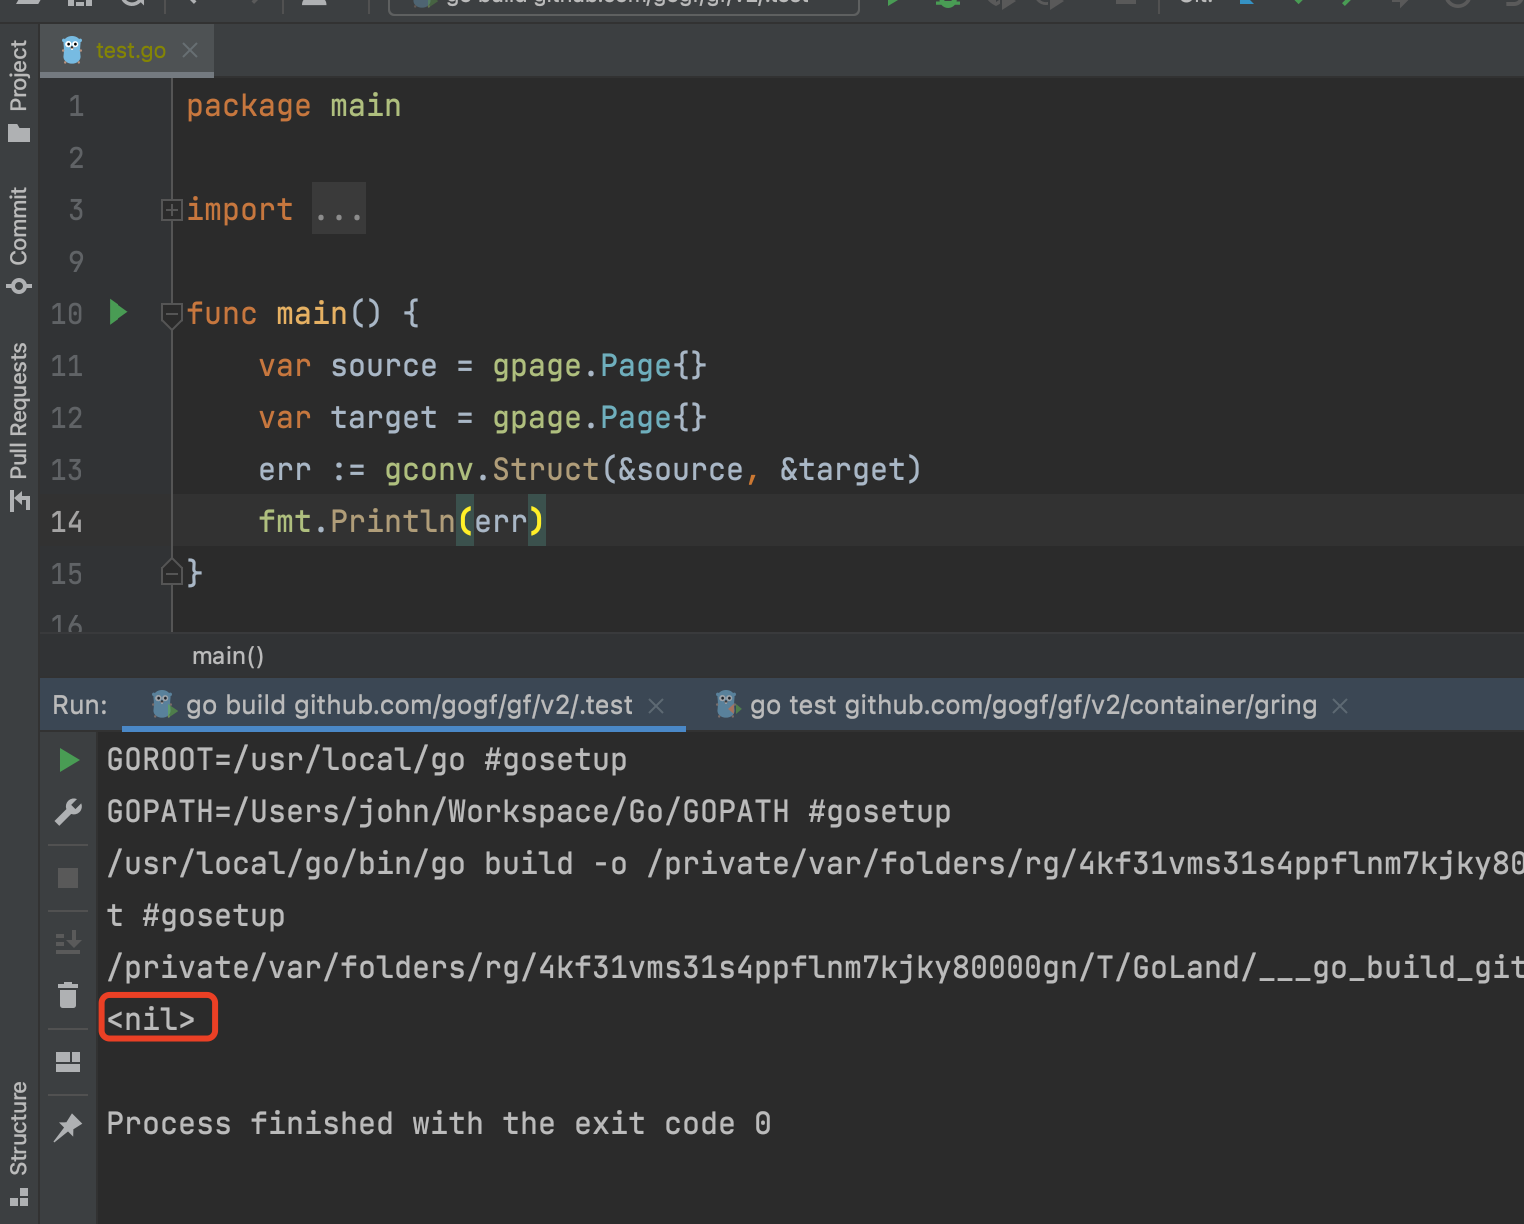Click the main() breadcrumb label
The height and width of the screenshot is (1224, 1524).
point(228,656)
